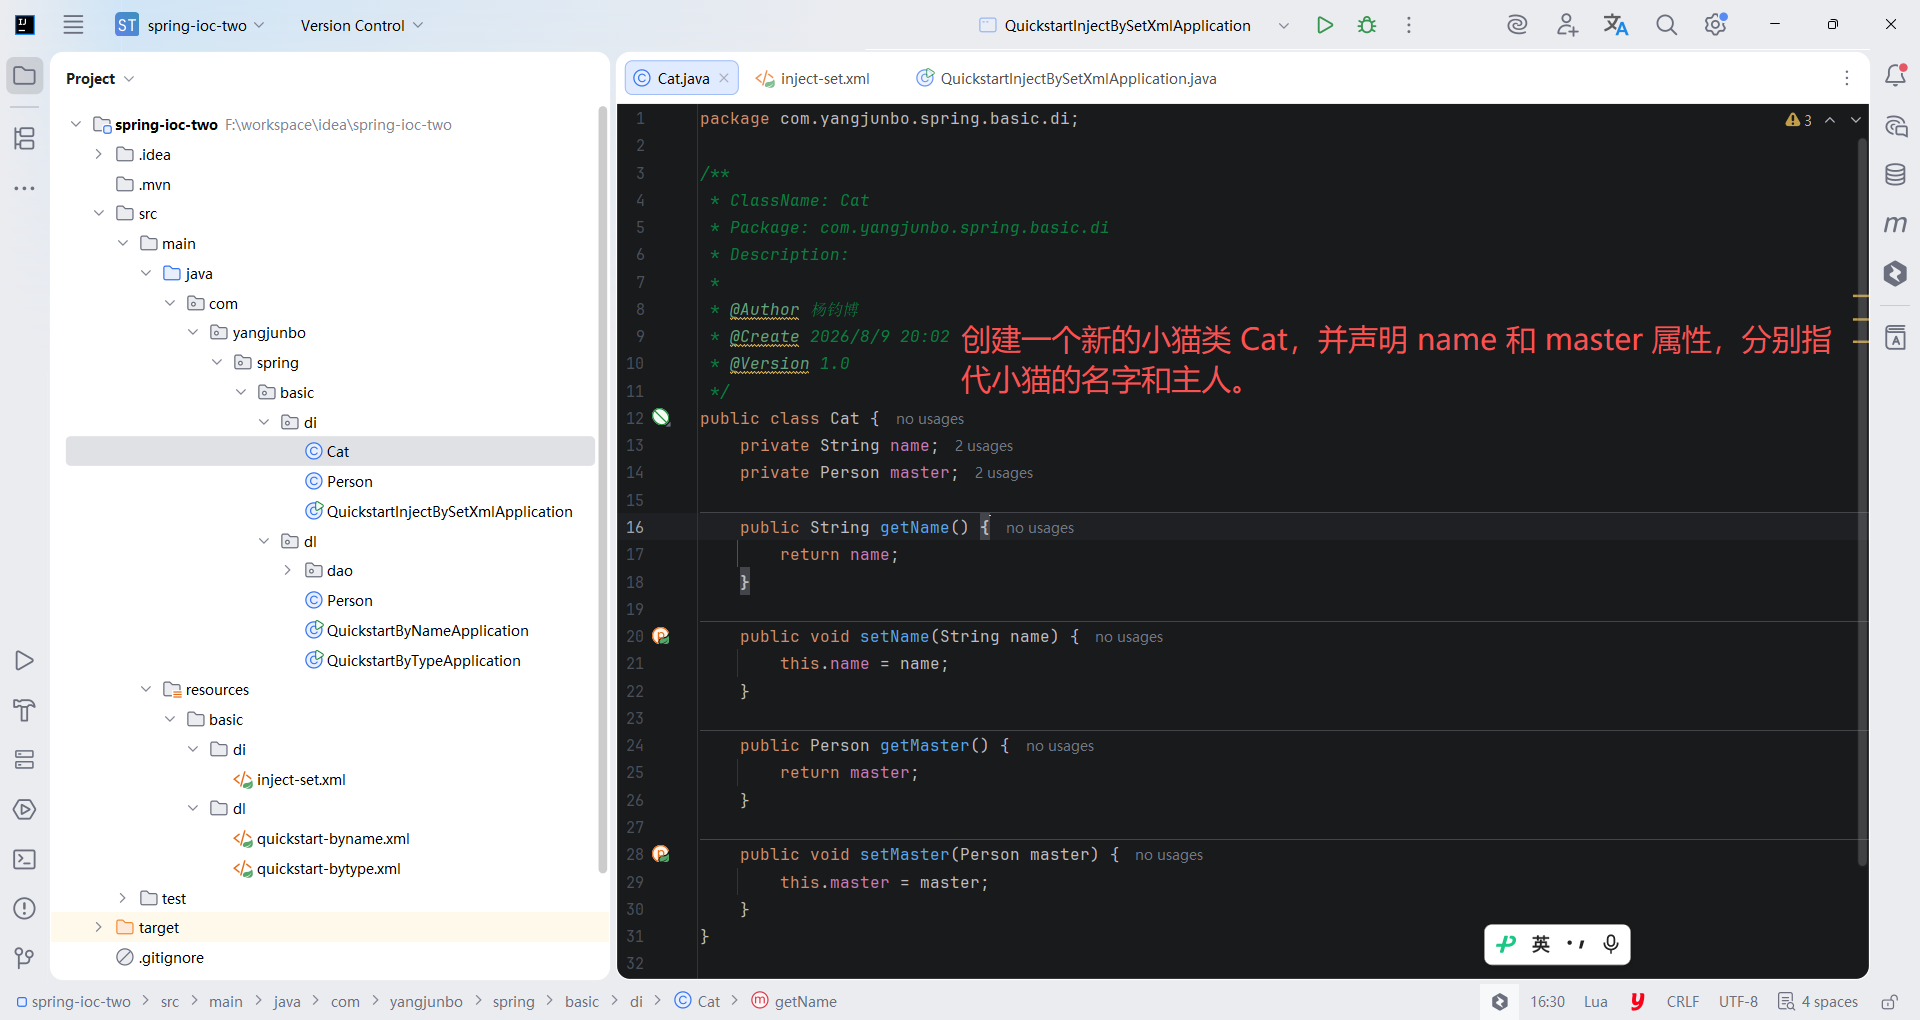Close the Cat.java editor tab
The height and width of the screenshot is (1020, 1920).
(x=724, y=78)
